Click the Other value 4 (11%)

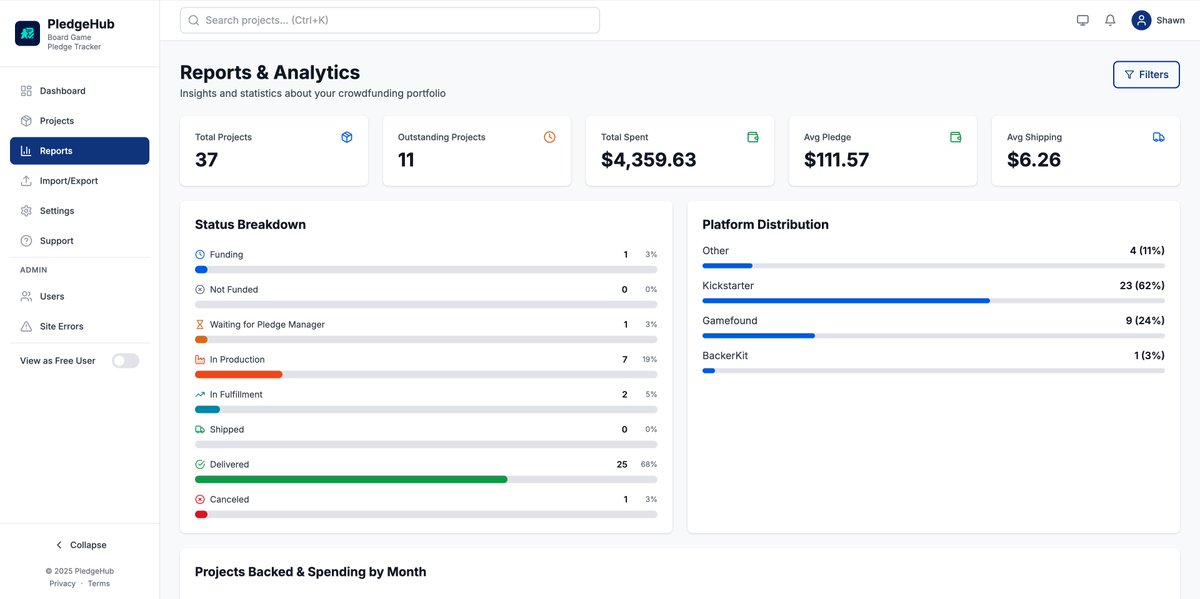point(1147,251)
